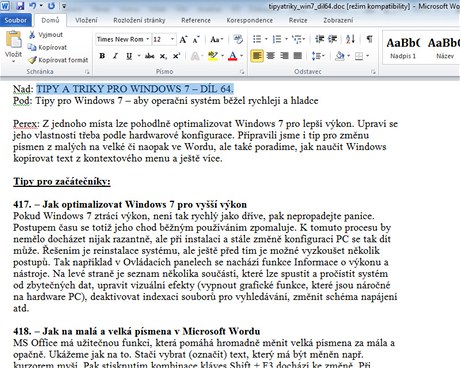Screen dimensions: 460x368
Task: Toggle subscript formatting
Action: coord(163,56)
